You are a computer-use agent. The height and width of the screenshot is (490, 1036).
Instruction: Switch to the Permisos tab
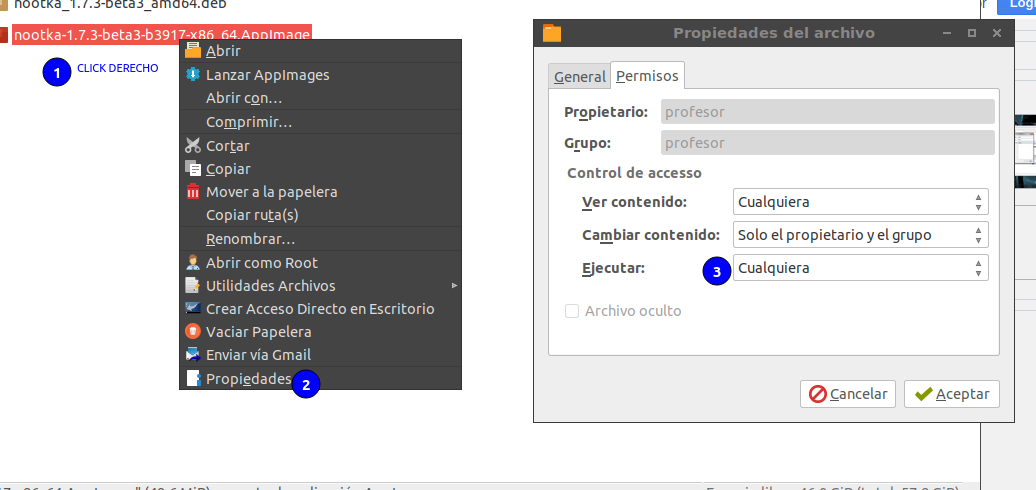[648, 75]
